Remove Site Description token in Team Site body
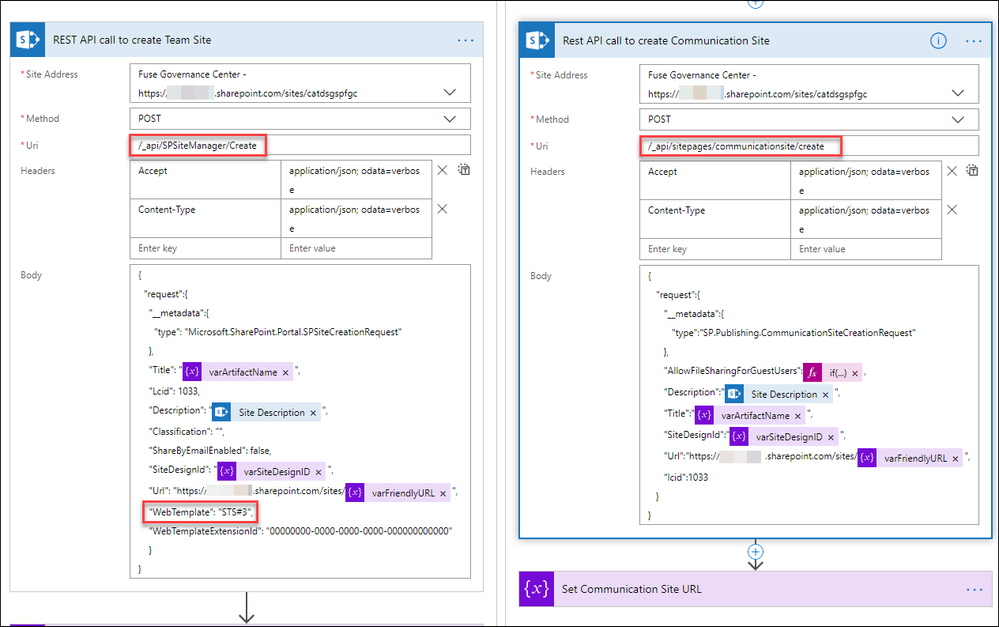This screenshot has width=999, height=627. click(313, 413)
